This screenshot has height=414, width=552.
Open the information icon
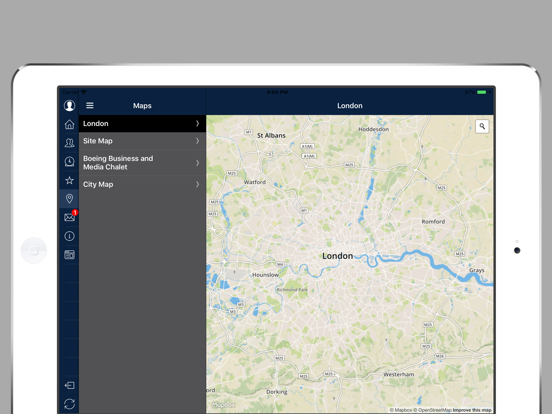click(69, 236)
